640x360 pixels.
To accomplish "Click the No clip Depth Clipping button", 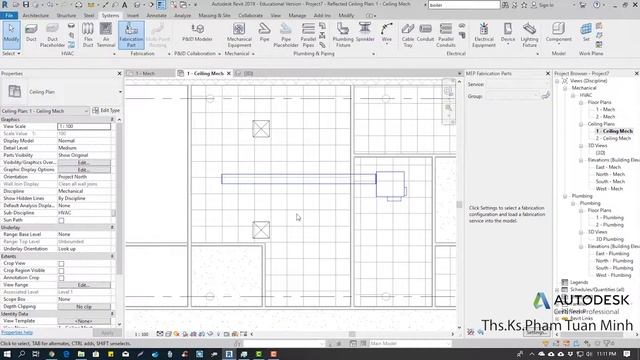I will click(x=84, y=307).
